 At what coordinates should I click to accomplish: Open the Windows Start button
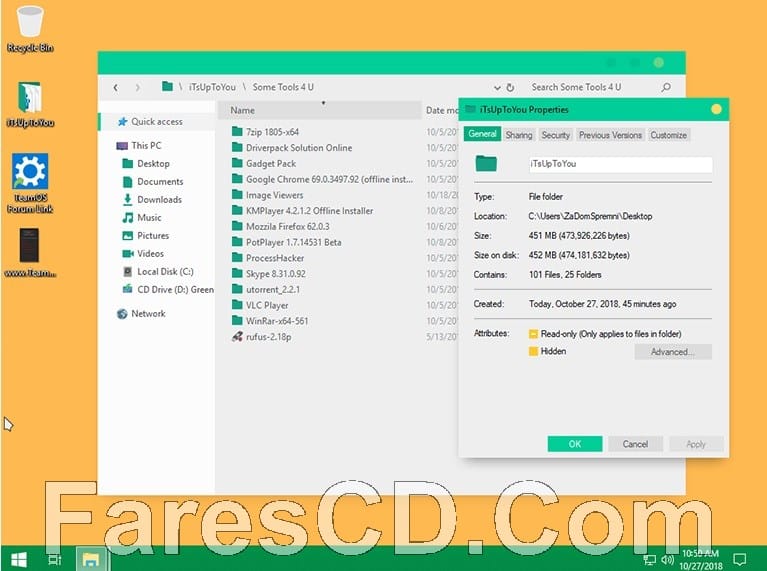(19, 559)
